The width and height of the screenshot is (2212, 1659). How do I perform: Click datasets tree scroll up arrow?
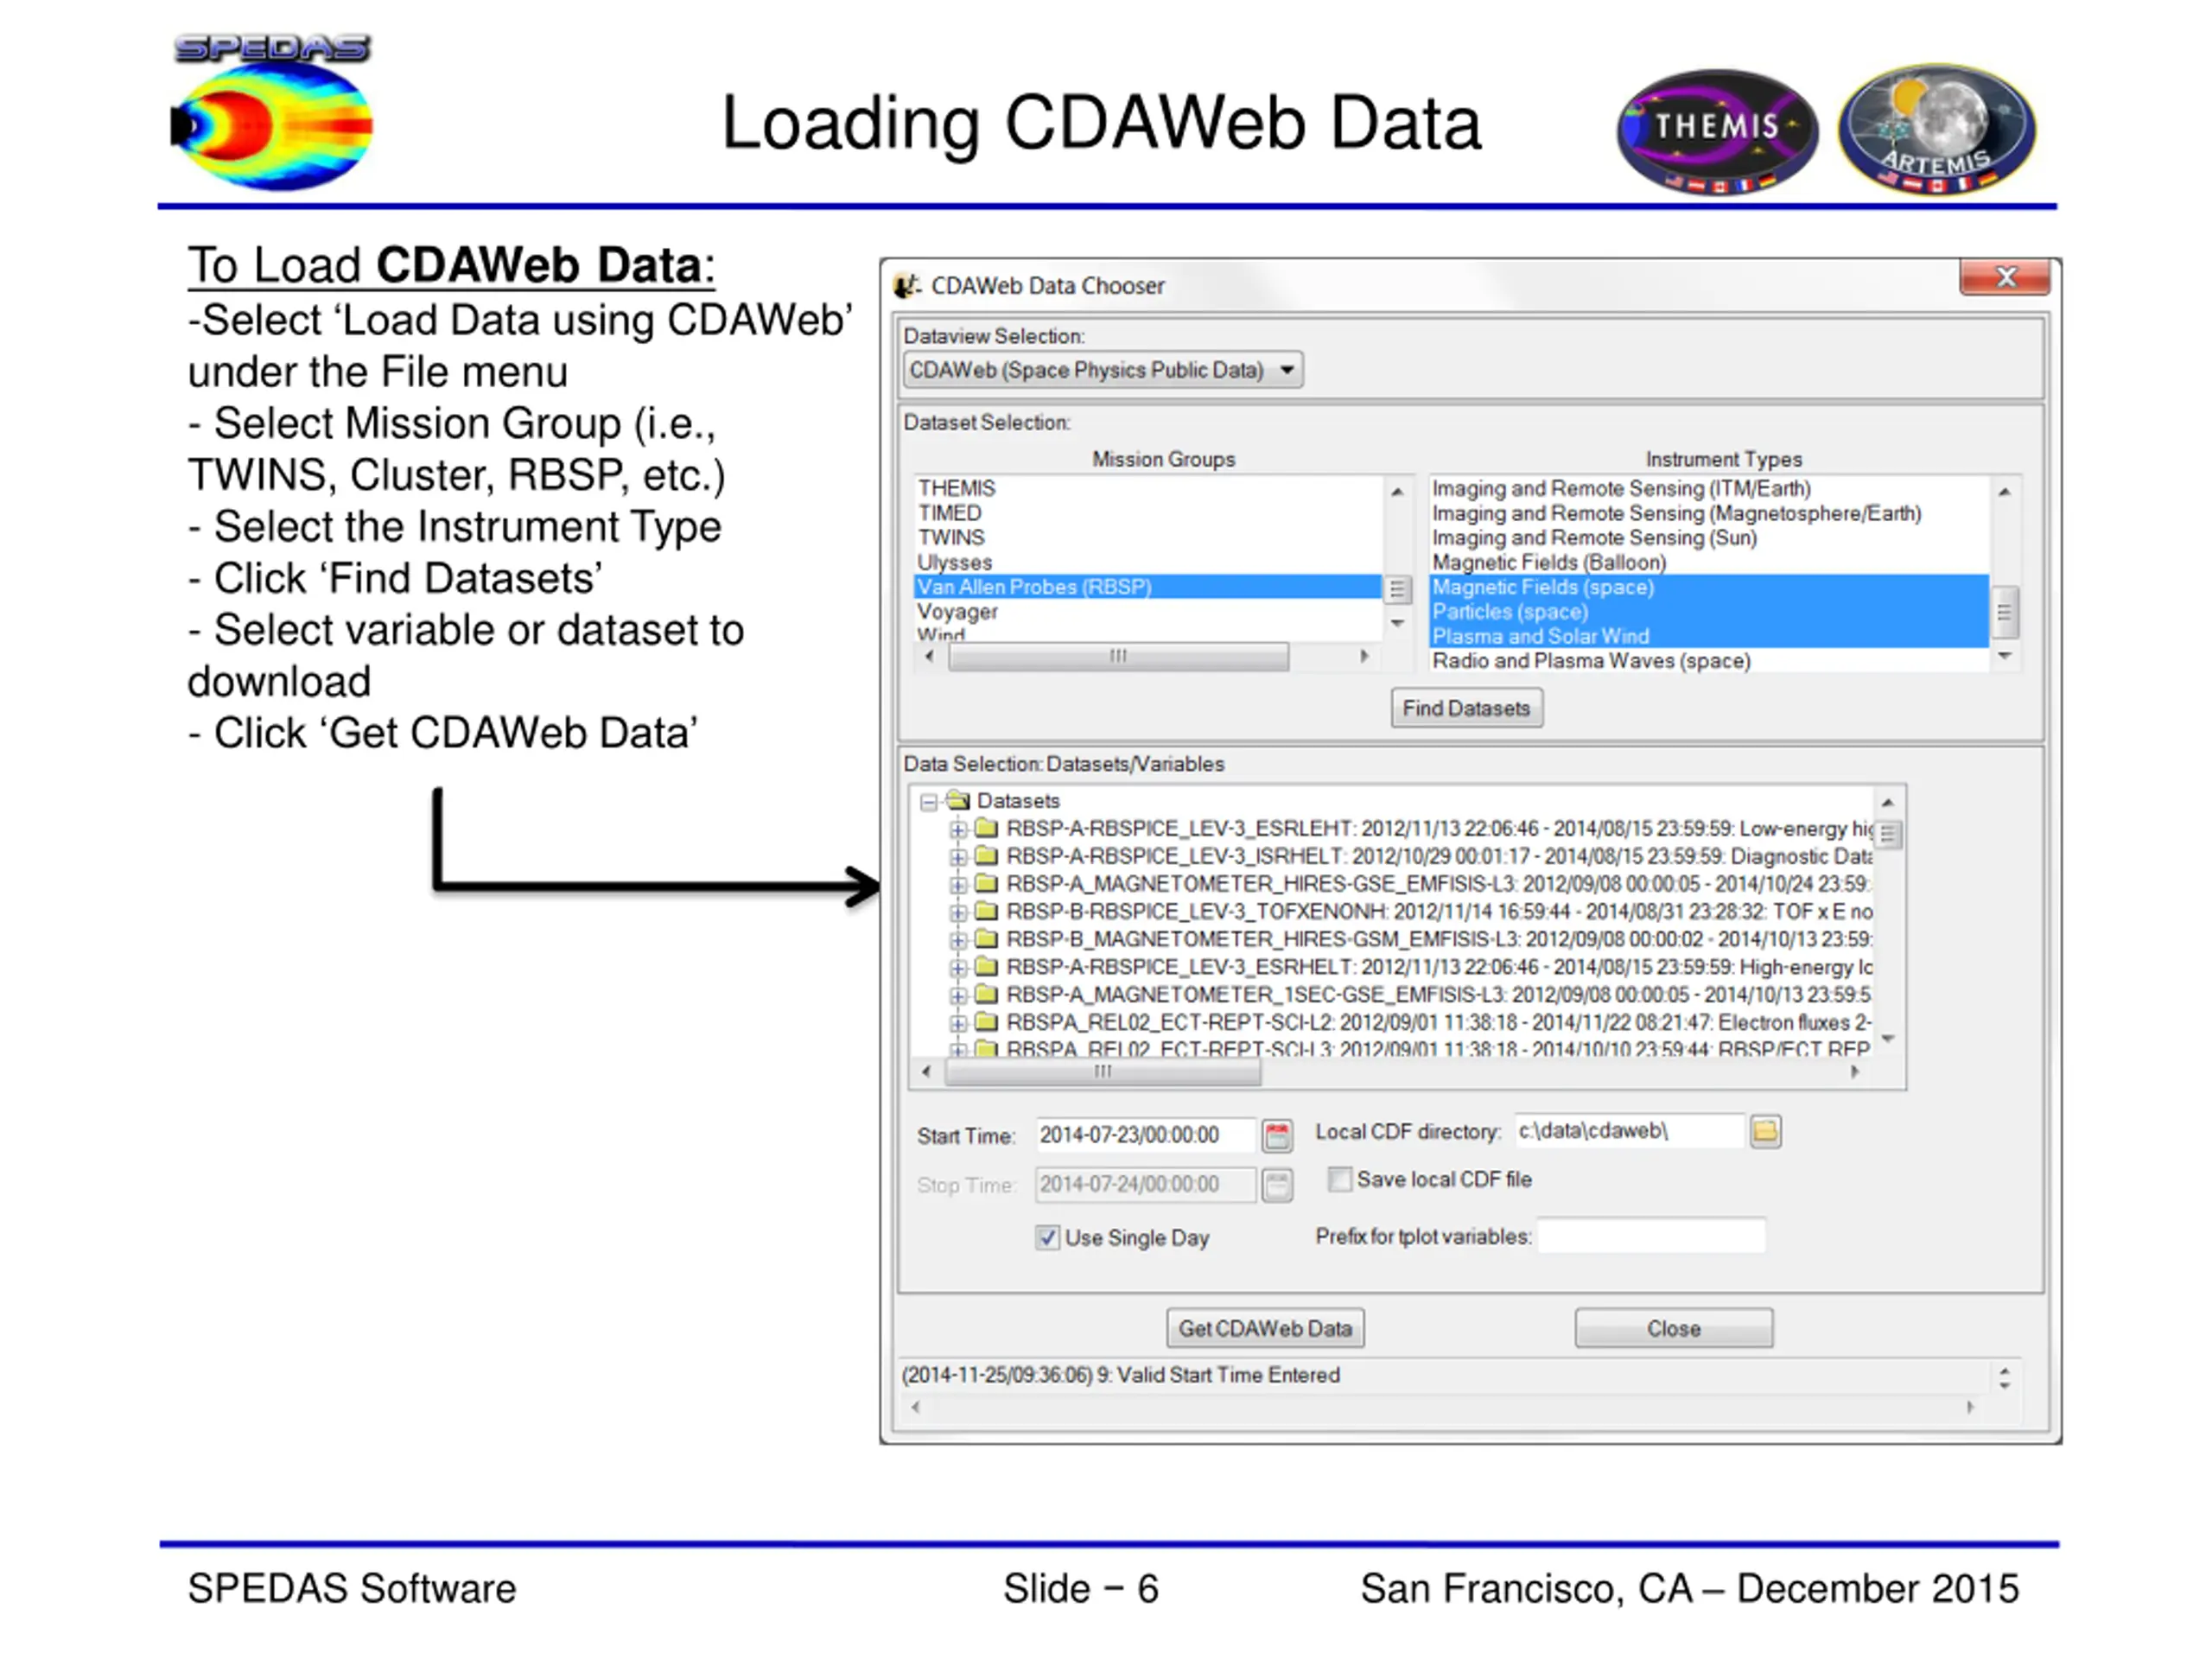click(1887, 802)
